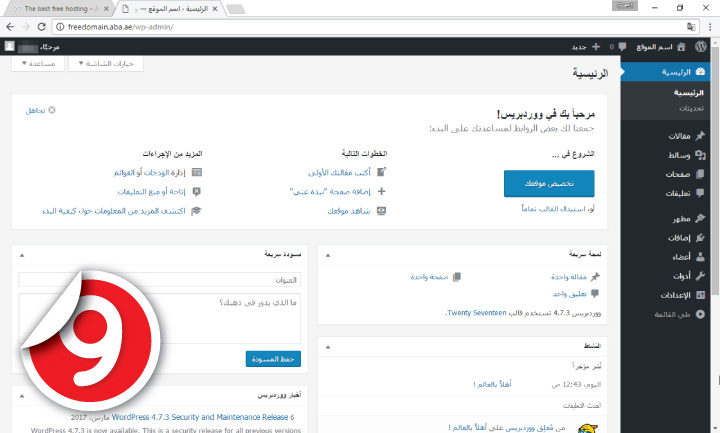Click the manage widgets or menus icon
The height and width of the screenshot is (433, 720).
pos(197,172)
